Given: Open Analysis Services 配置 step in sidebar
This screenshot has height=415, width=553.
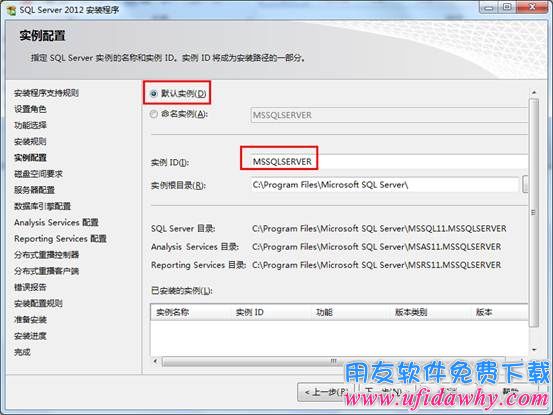Looking at the screenshot, I should click(x=56, y=222).
